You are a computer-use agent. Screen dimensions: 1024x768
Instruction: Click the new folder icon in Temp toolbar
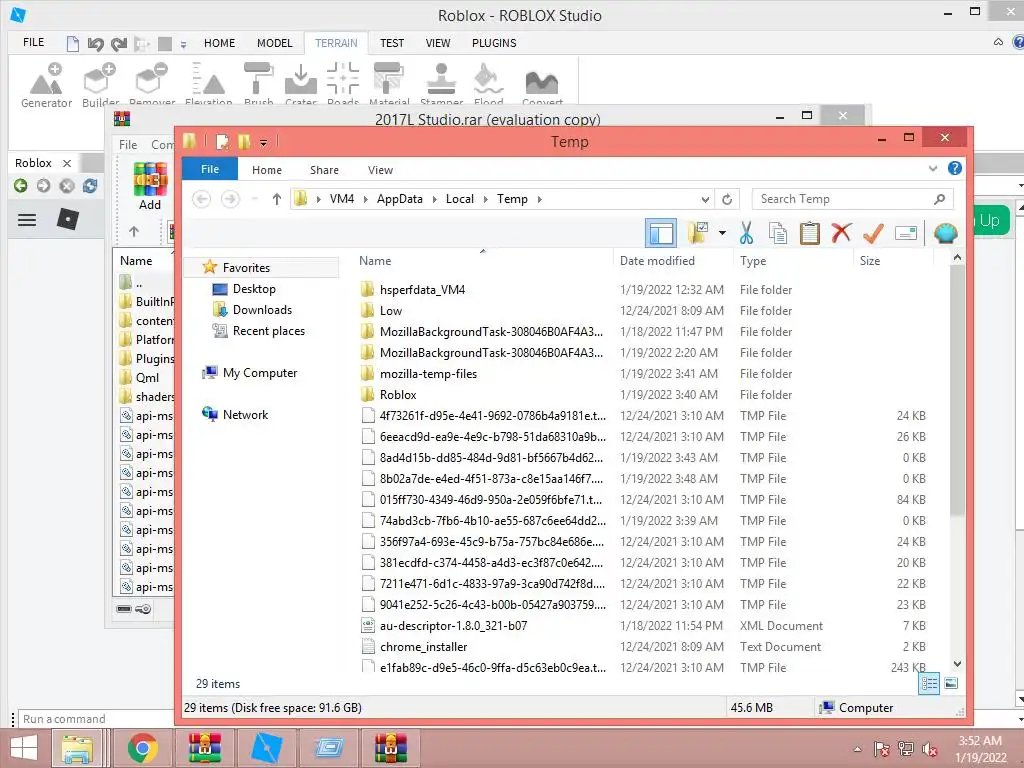(698, 232)
